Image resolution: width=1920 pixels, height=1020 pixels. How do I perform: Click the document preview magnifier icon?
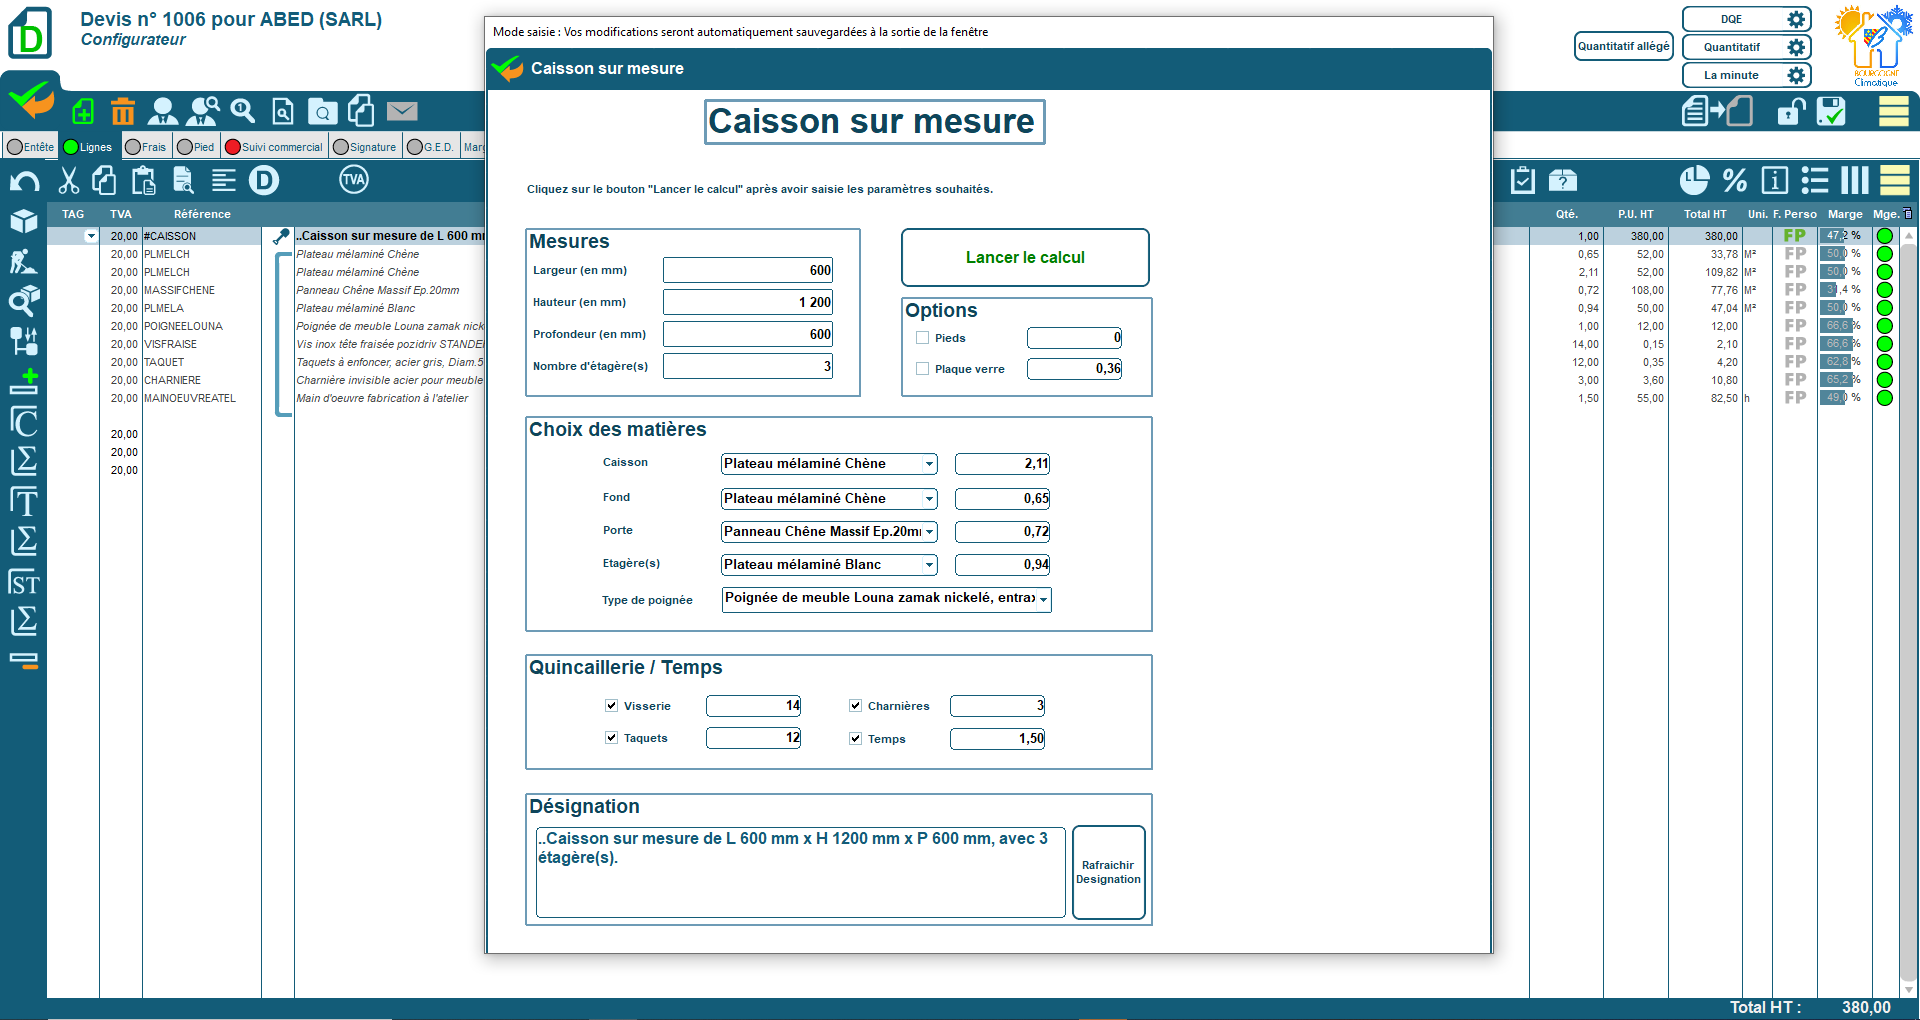click(283, 111)
